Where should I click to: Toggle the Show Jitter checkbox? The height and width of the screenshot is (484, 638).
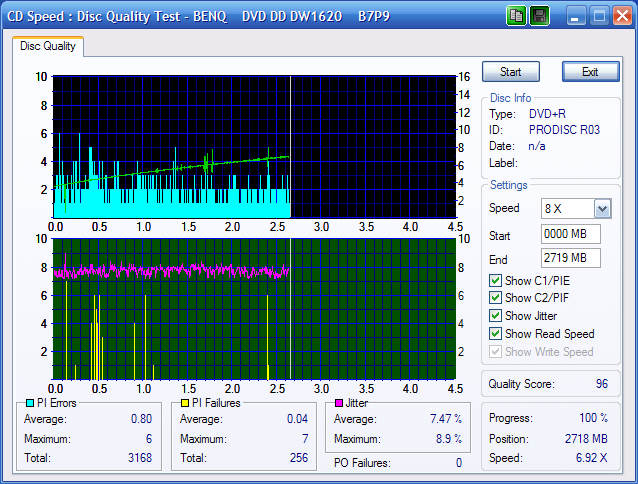point(495,316)
